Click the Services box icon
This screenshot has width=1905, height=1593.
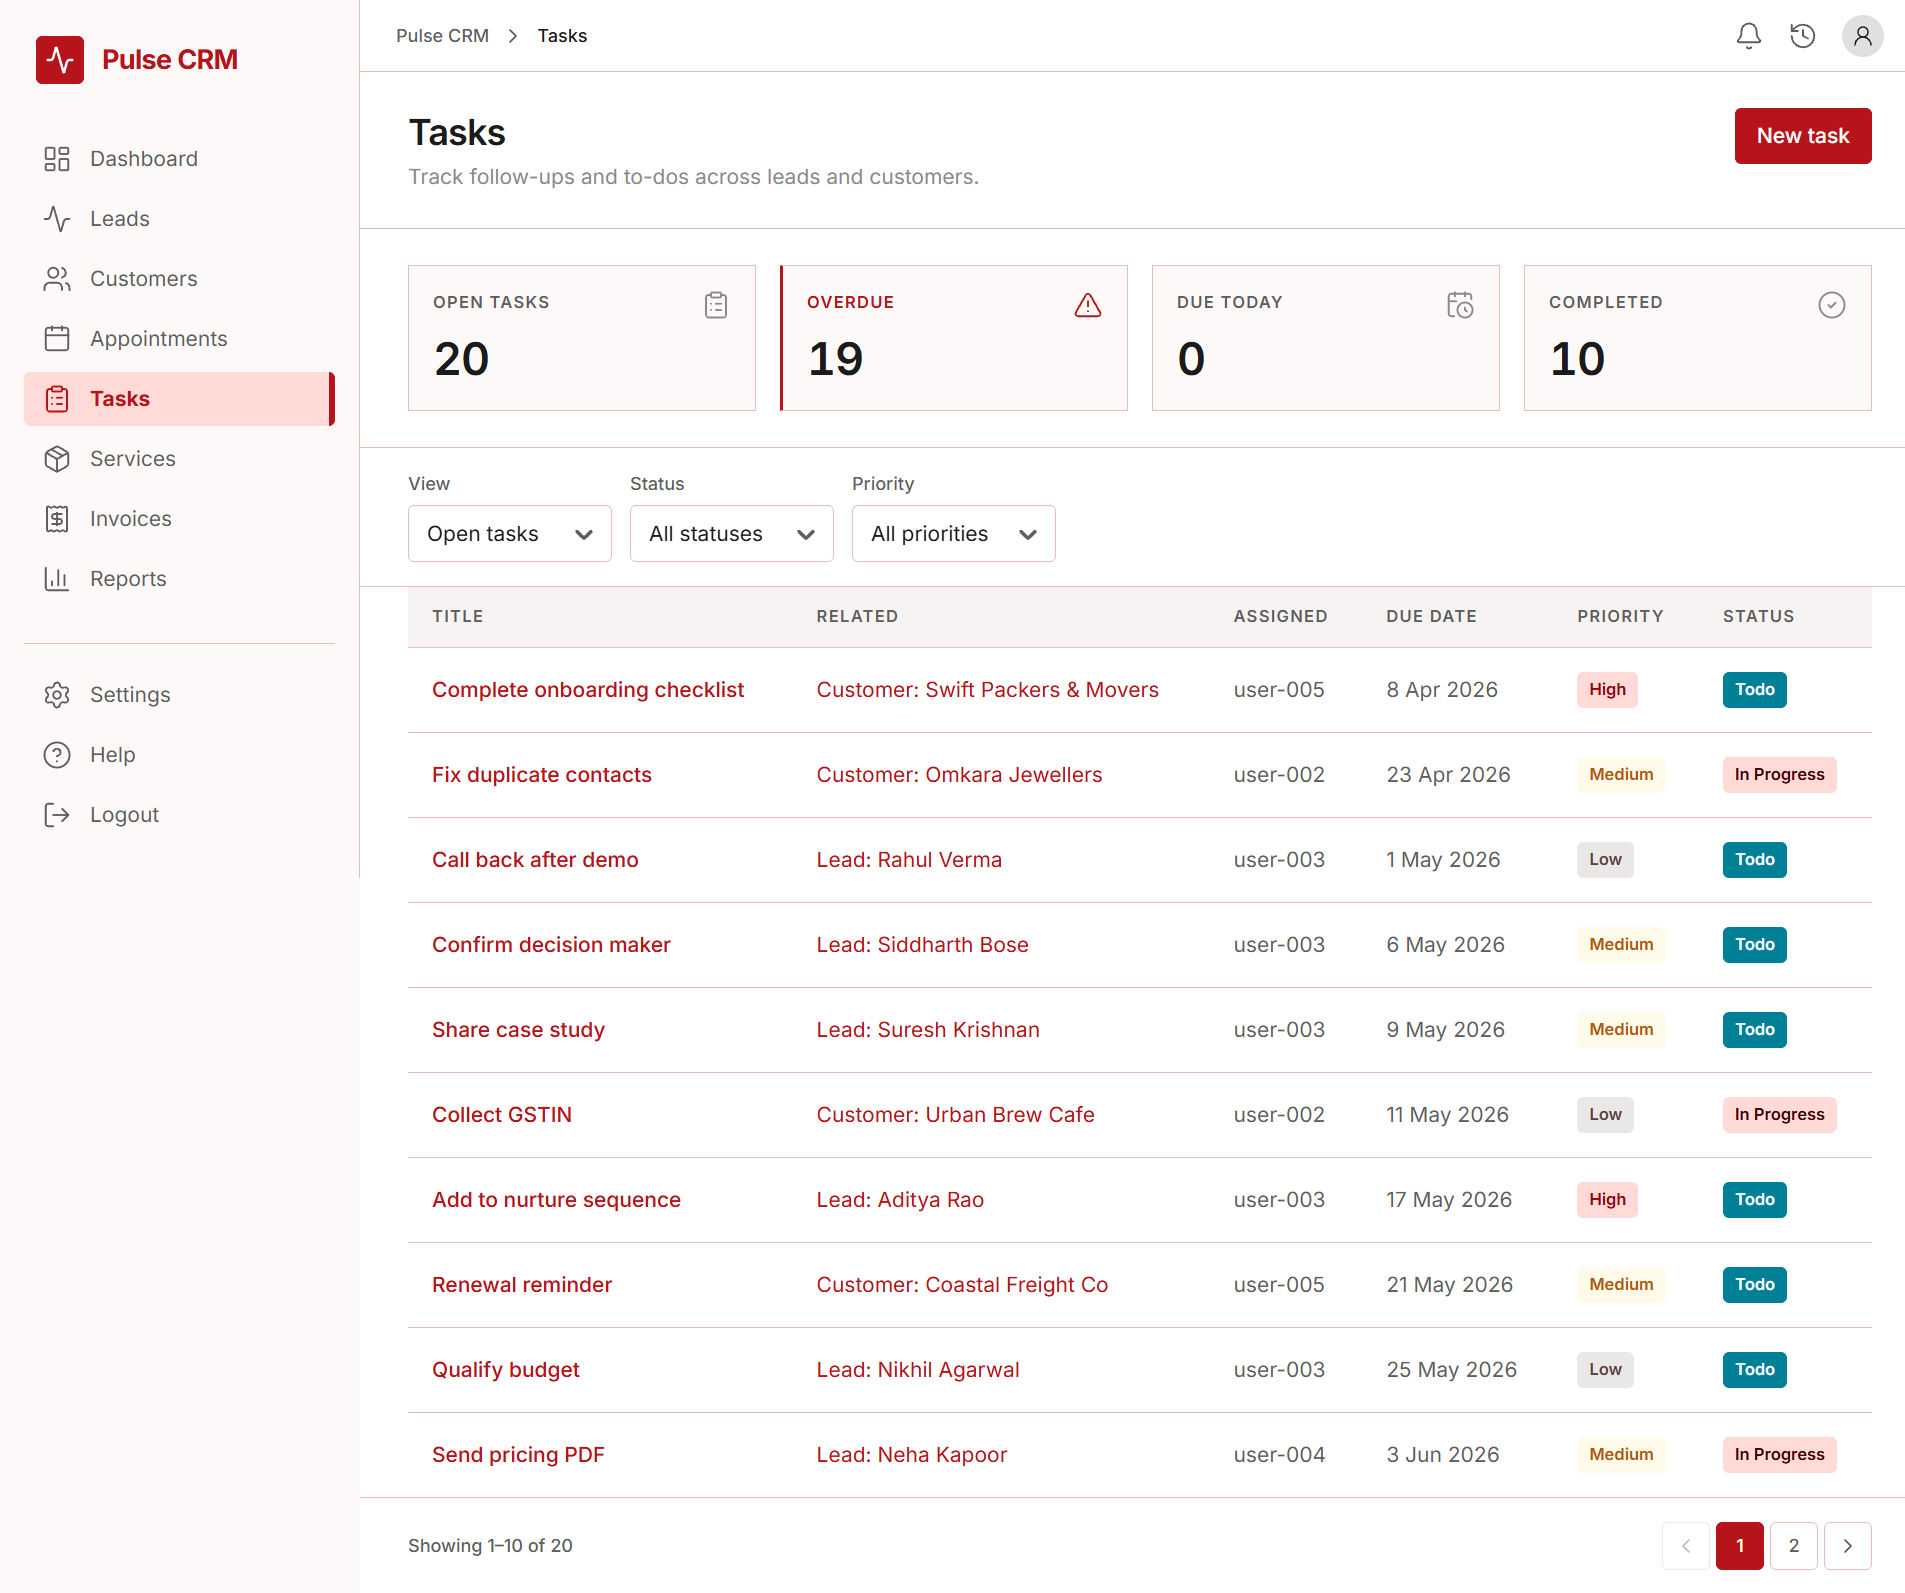point(57,459)
